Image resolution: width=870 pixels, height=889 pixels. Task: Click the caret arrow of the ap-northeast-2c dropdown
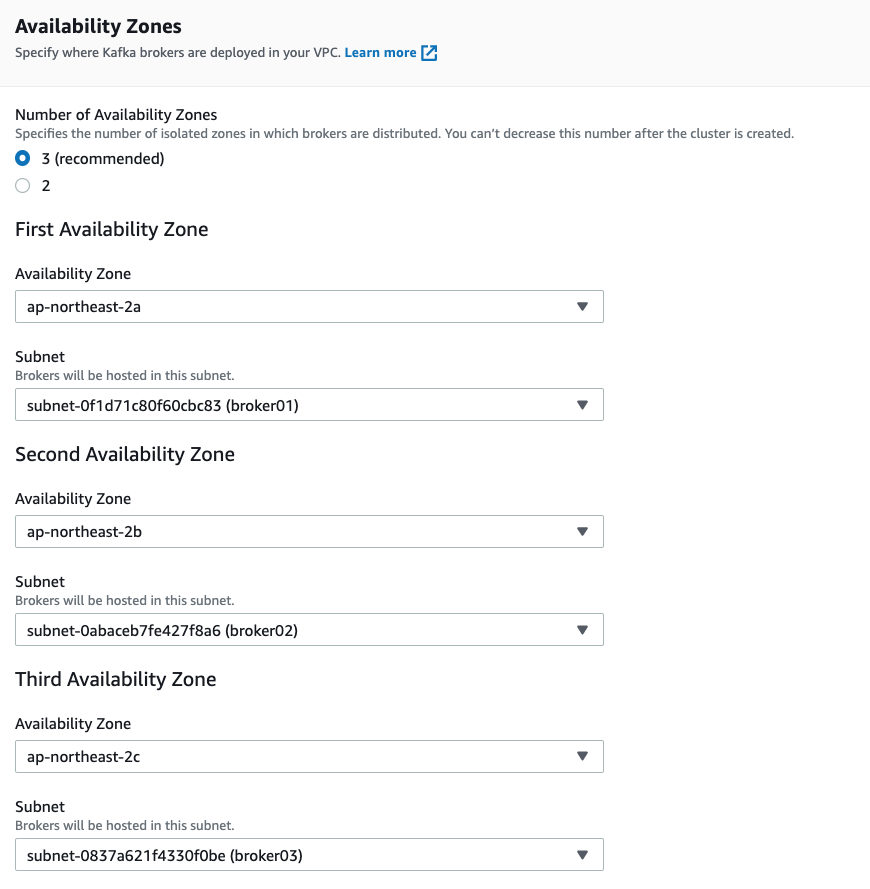[x=582, y=756]
